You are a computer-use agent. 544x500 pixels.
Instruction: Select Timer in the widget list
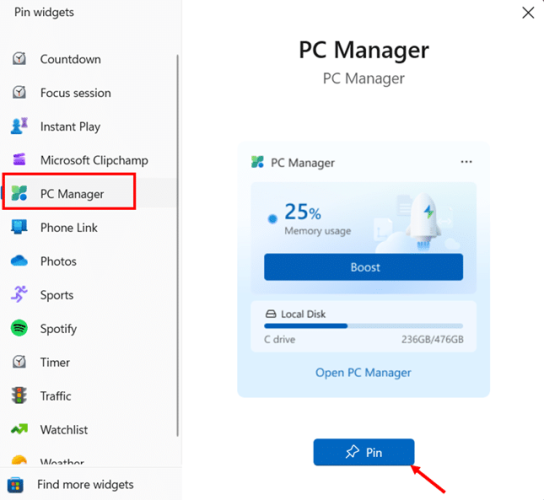[x=89, y=362]
